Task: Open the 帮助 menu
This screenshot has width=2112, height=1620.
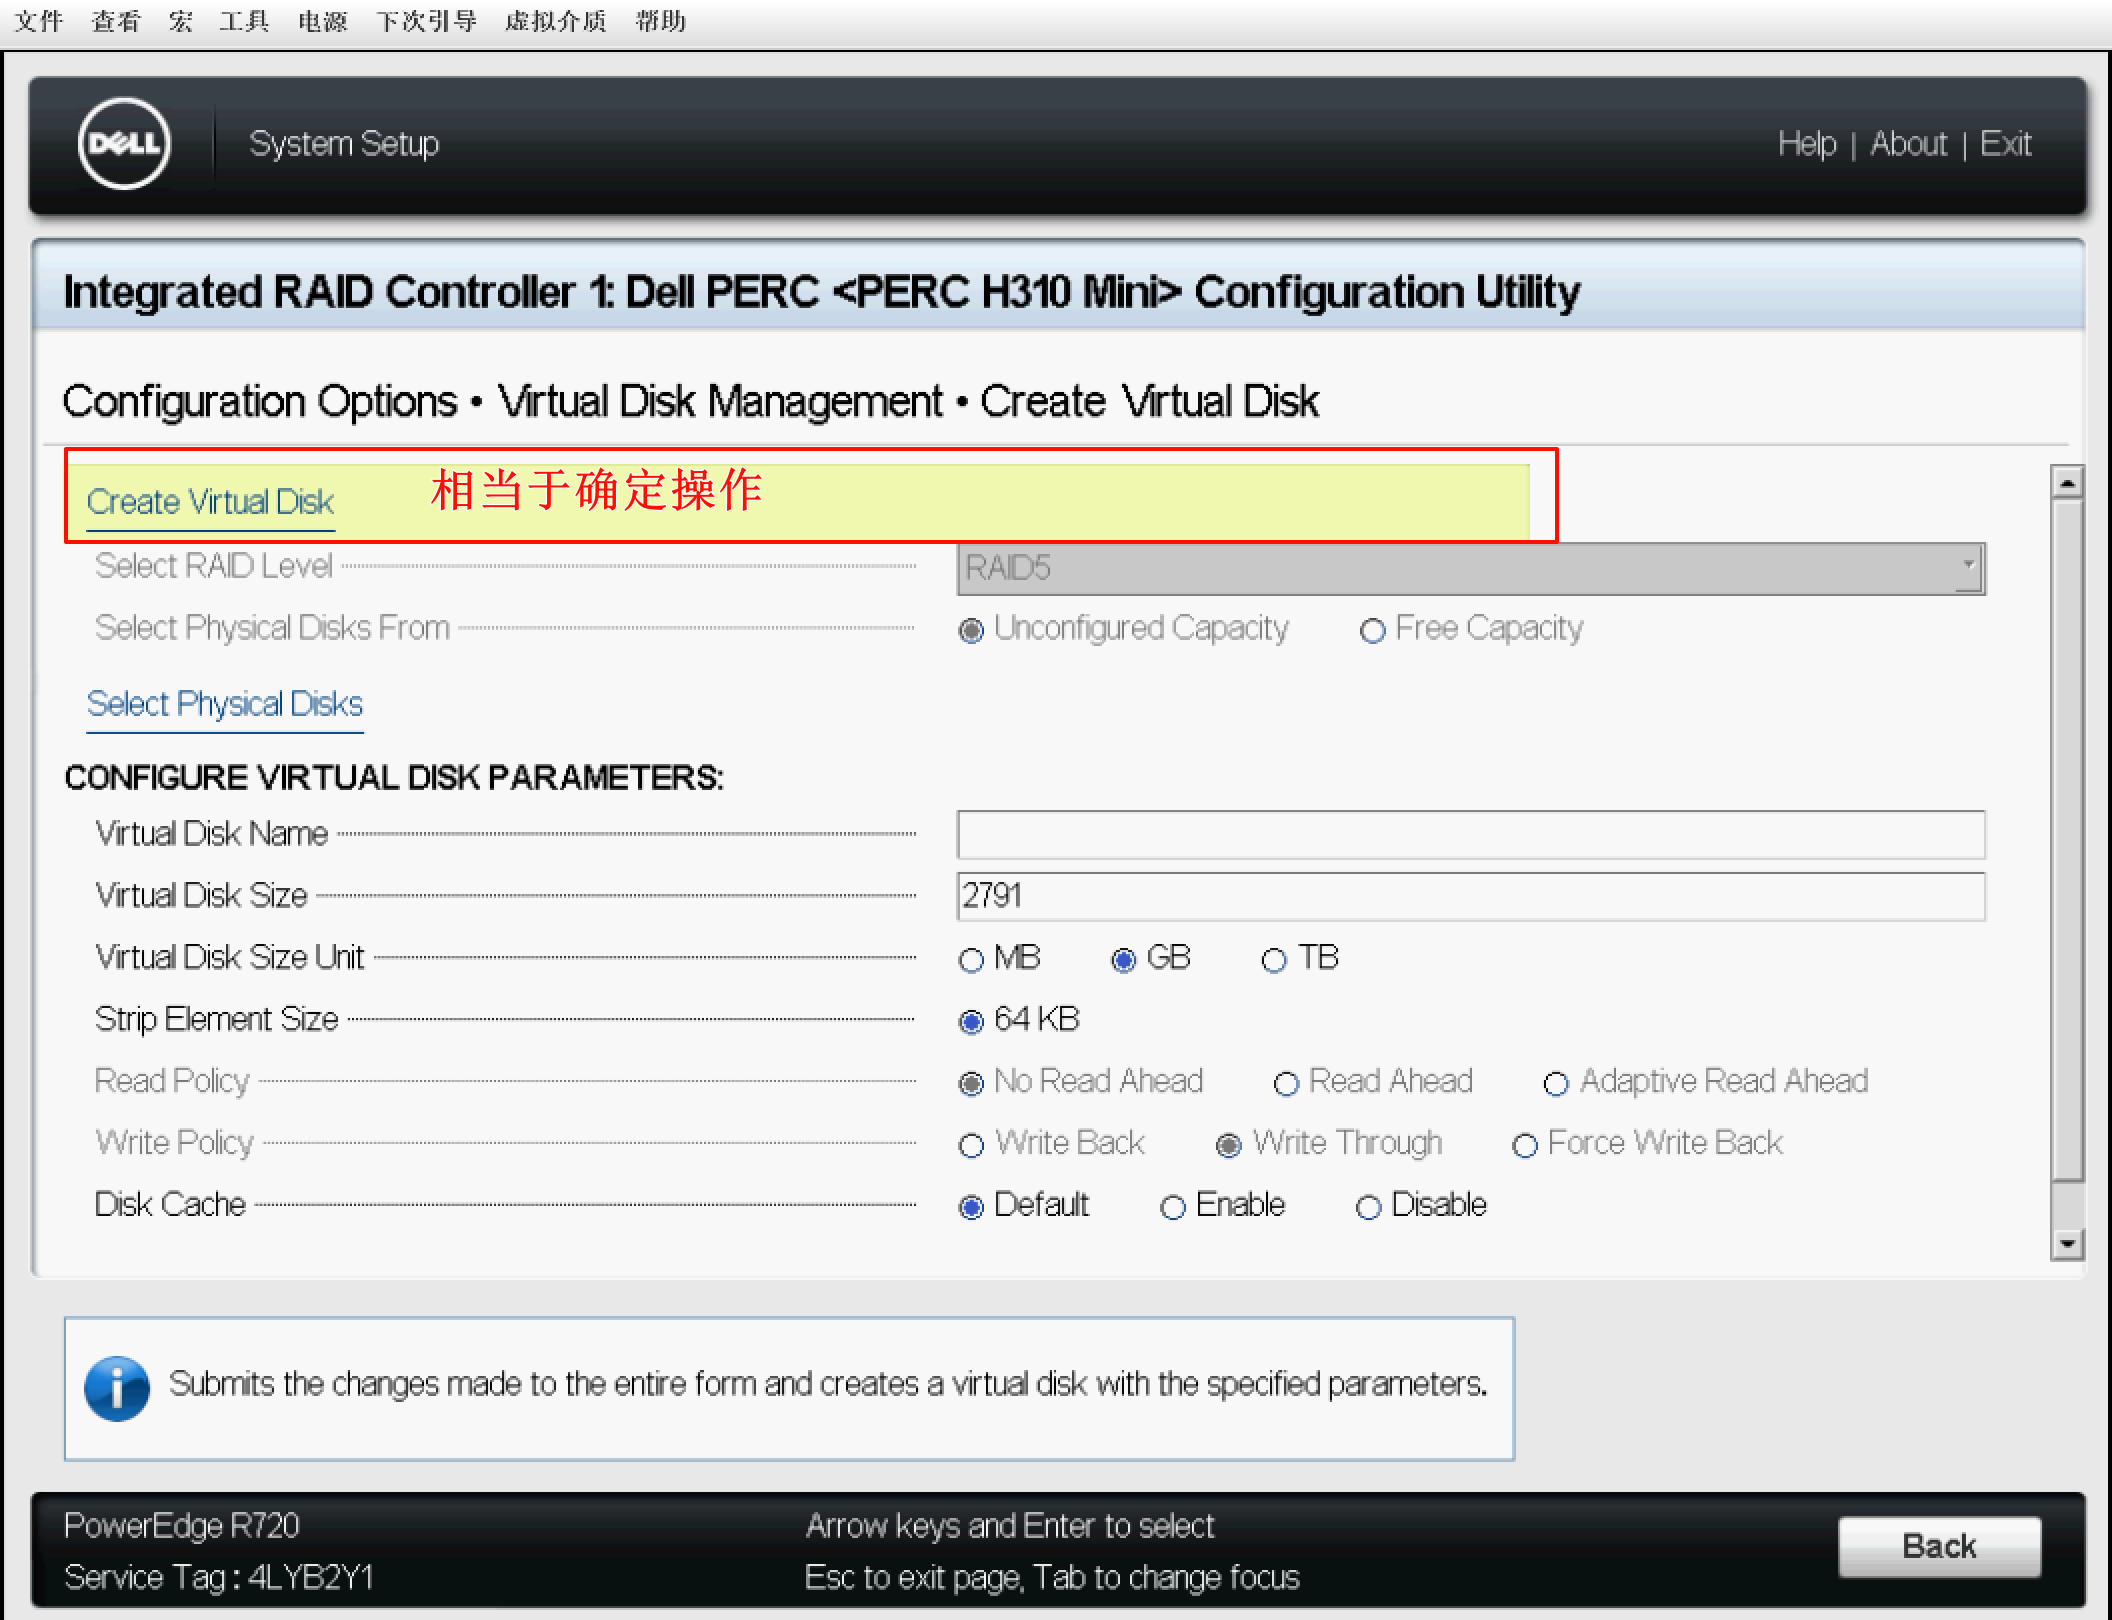Action: (x=661, y=21)
